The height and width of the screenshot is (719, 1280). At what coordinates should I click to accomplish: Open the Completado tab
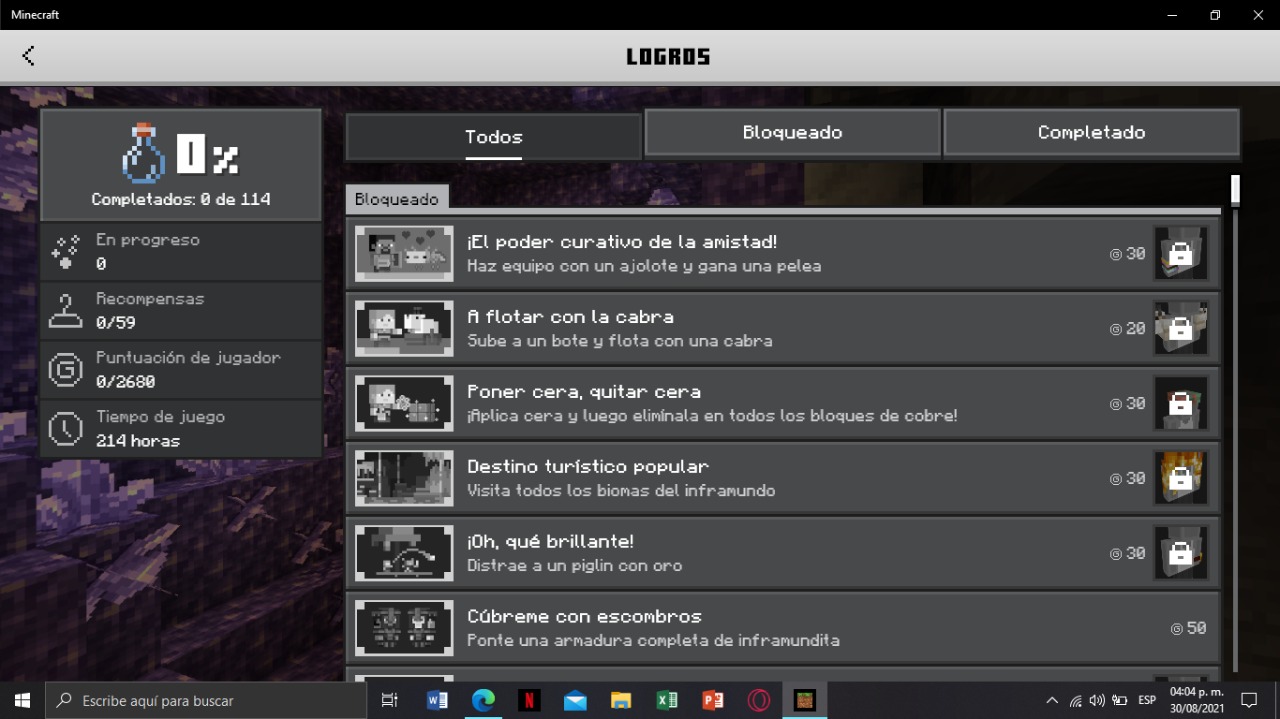(1091, 132)
